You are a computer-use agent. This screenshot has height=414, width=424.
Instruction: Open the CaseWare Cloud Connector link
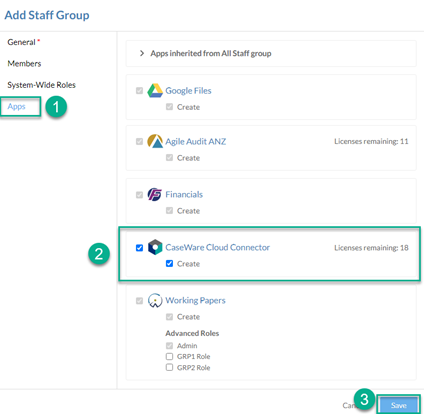point(218,247)
